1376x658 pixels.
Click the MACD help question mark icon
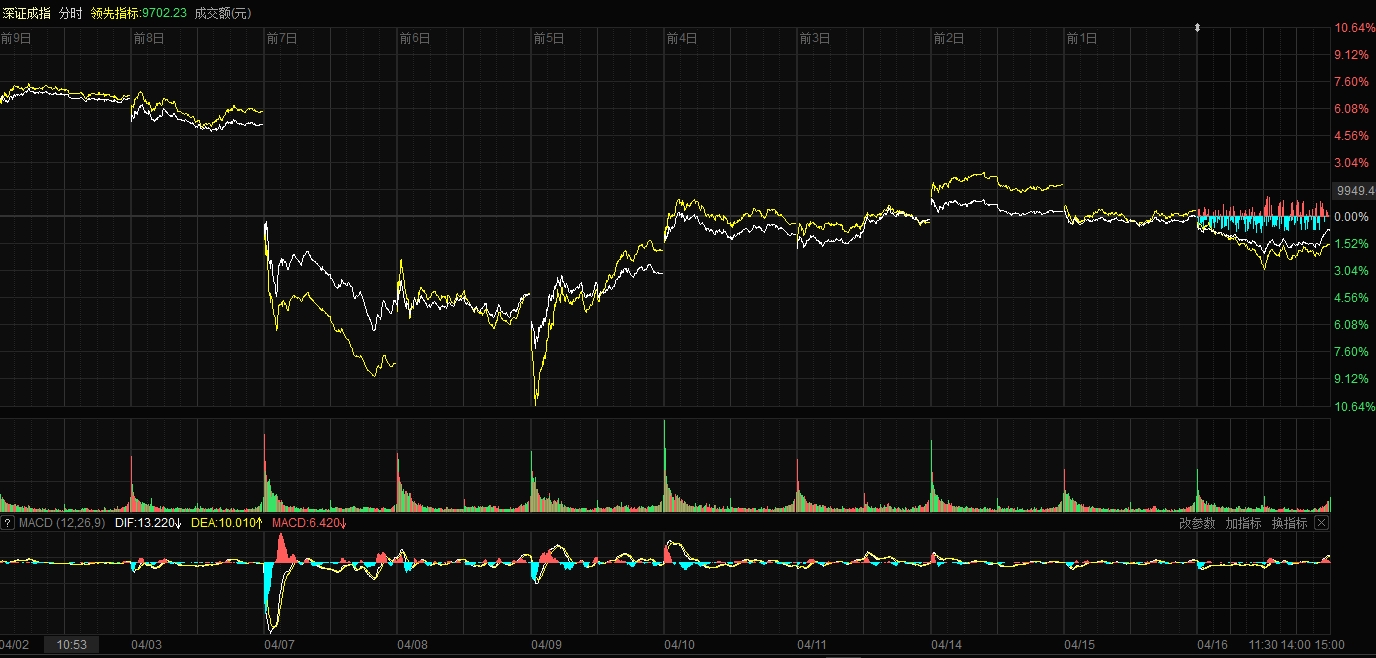point(7,523)
